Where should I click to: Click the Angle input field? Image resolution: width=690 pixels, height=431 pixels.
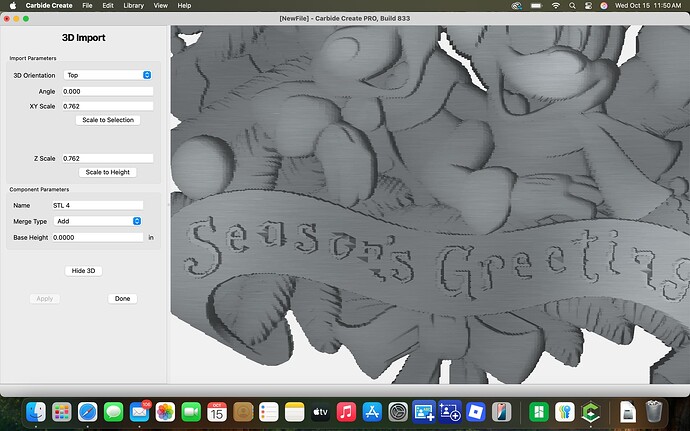108,92
